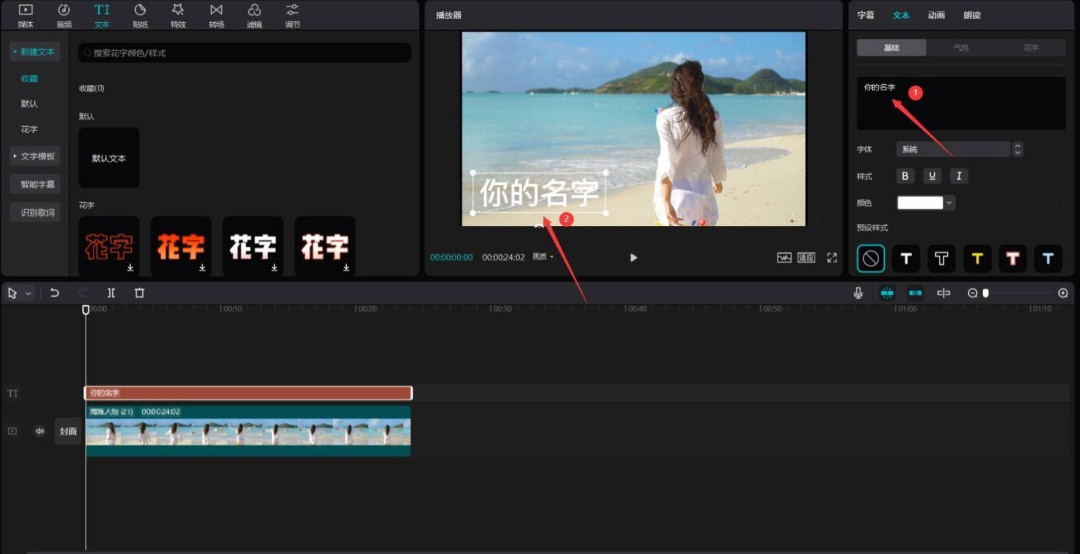Switch to the 动画 tab
1080x554 pixels.
tap(936, 15)
